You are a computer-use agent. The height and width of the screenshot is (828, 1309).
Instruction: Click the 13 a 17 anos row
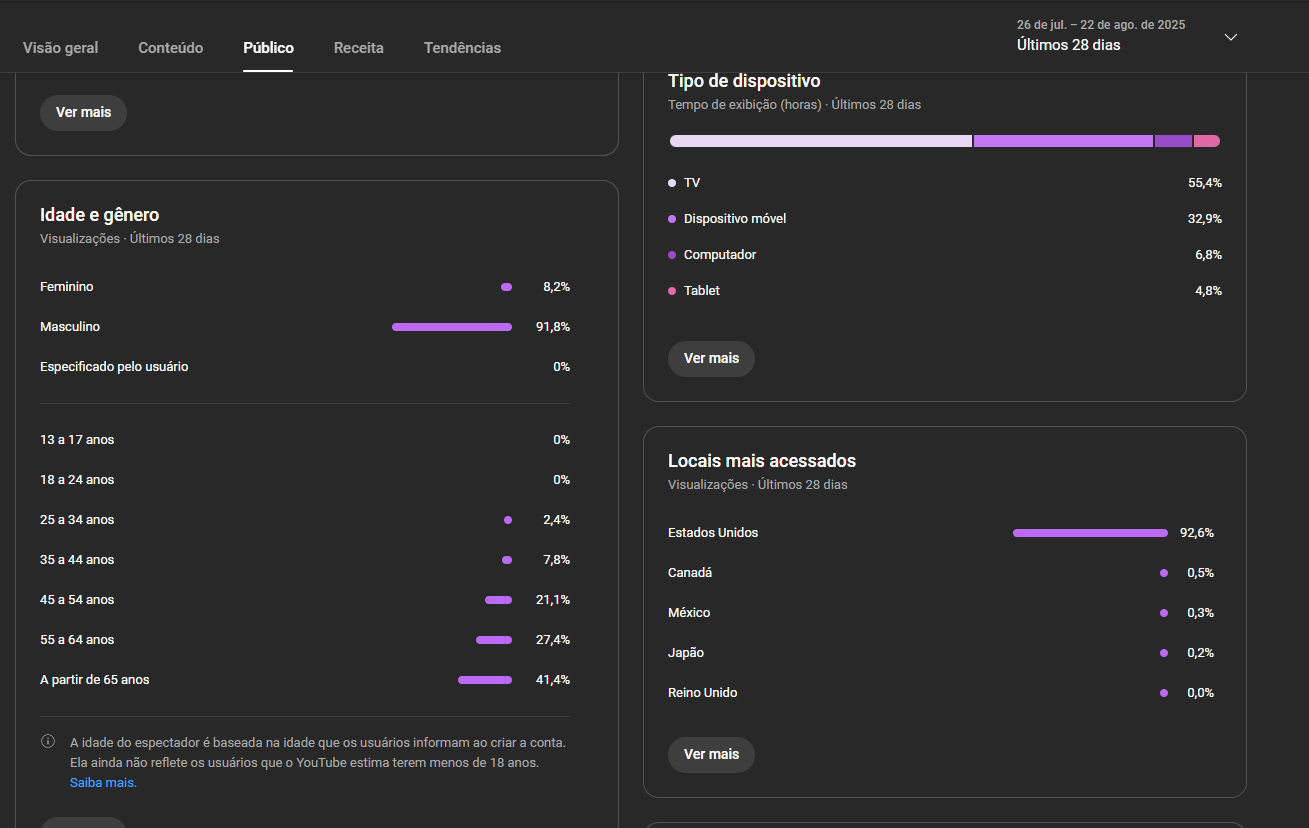[305, 440]
